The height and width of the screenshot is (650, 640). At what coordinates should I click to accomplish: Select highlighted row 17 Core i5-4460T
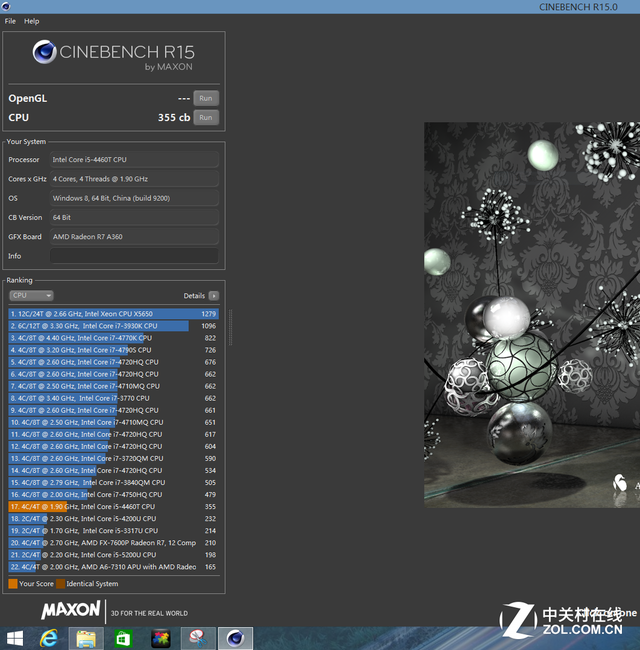114,507
